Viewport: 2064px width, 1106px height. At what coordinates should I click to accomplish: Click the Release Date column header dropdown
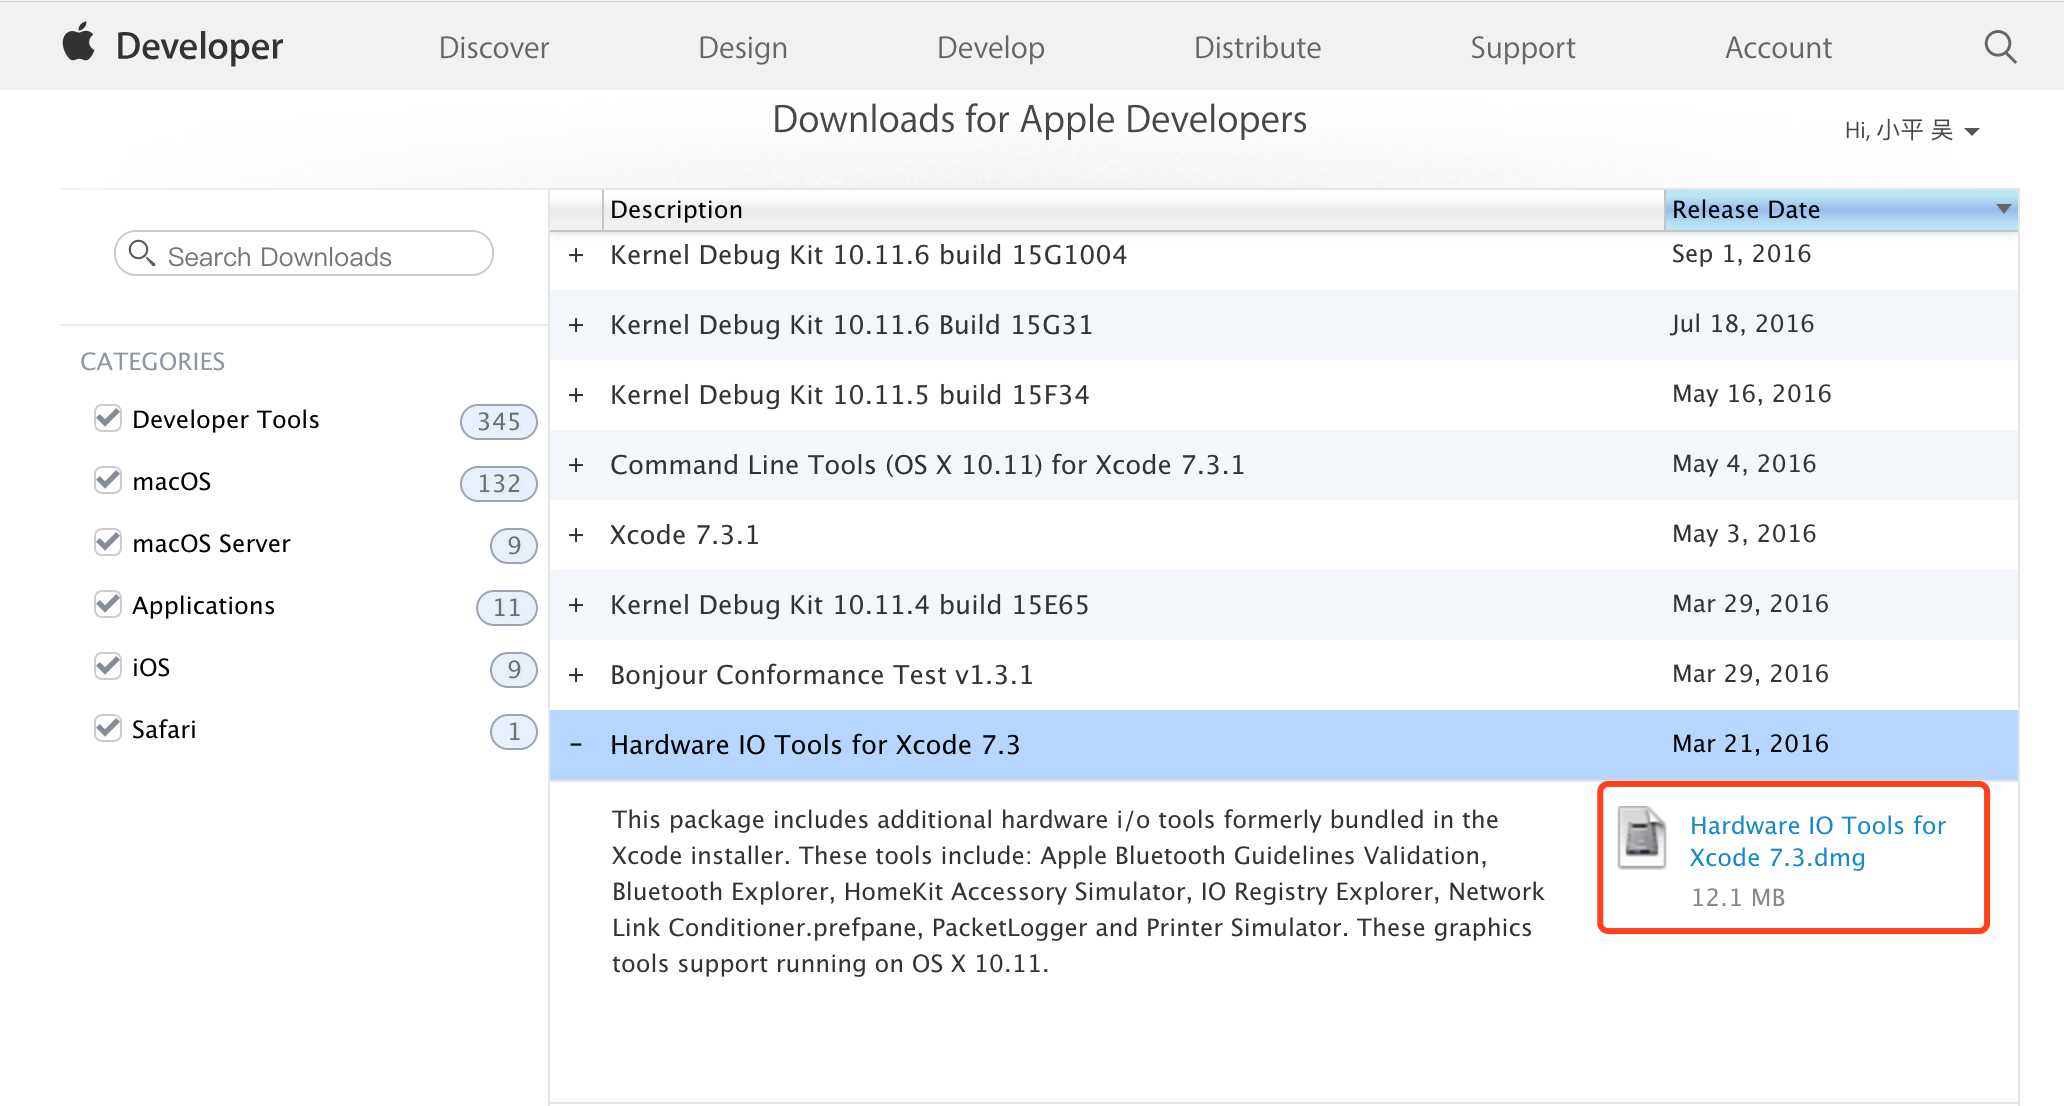(2003, 209)
